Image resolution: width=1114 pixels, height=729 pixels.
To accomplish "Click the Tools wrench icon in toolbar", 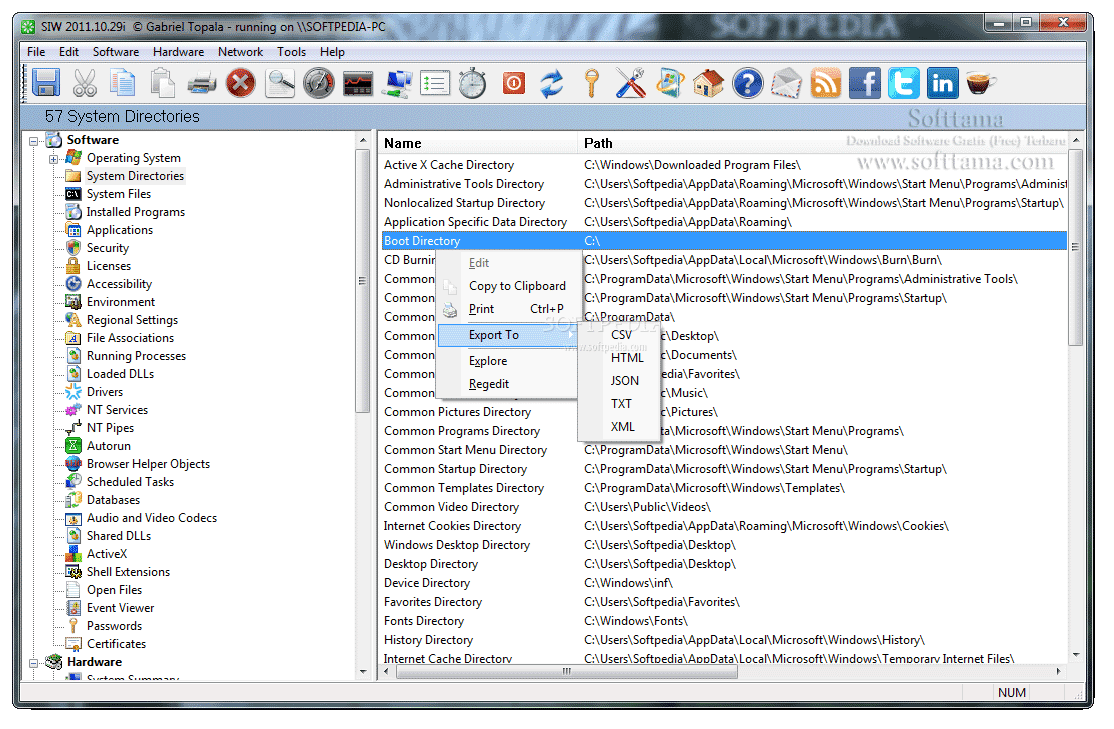I will coord(630,83).
